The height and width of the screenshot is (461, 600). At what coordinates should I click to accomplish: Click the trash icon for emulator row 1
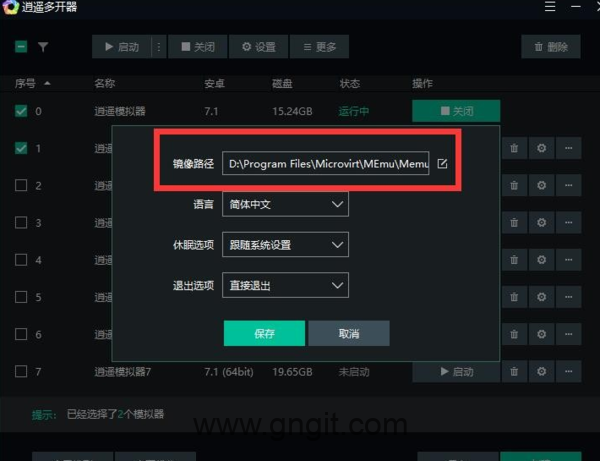tap(514, 148)
